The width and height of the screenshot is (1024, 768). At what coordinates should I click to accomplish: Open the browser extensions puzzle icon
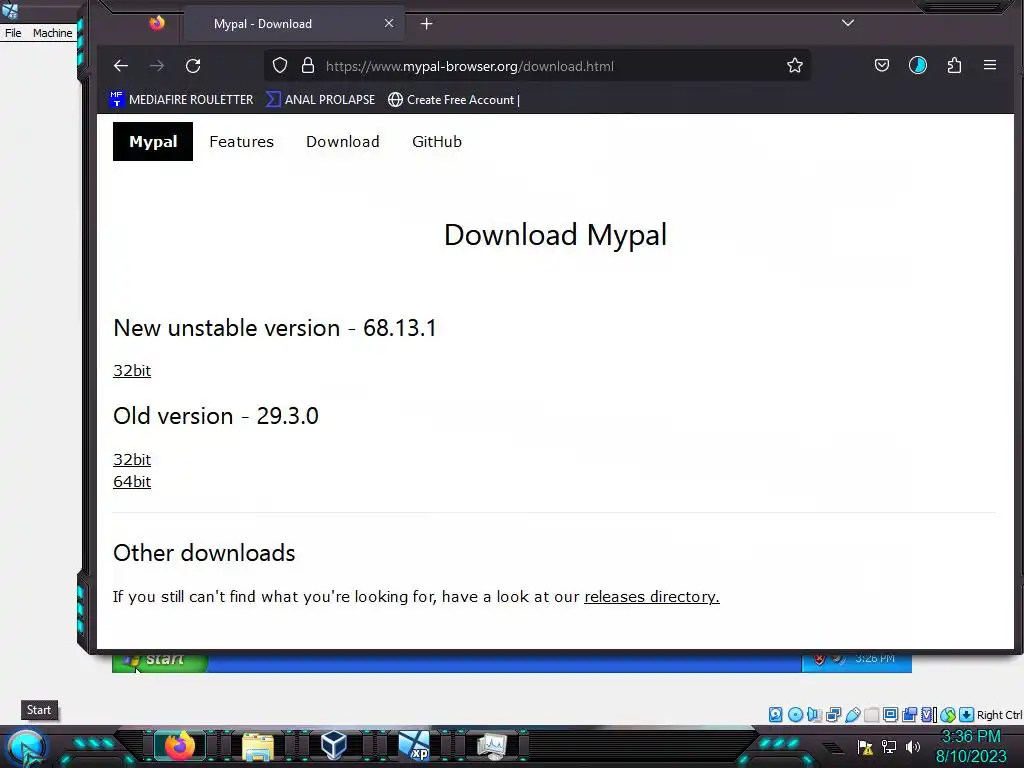[954, 65]
